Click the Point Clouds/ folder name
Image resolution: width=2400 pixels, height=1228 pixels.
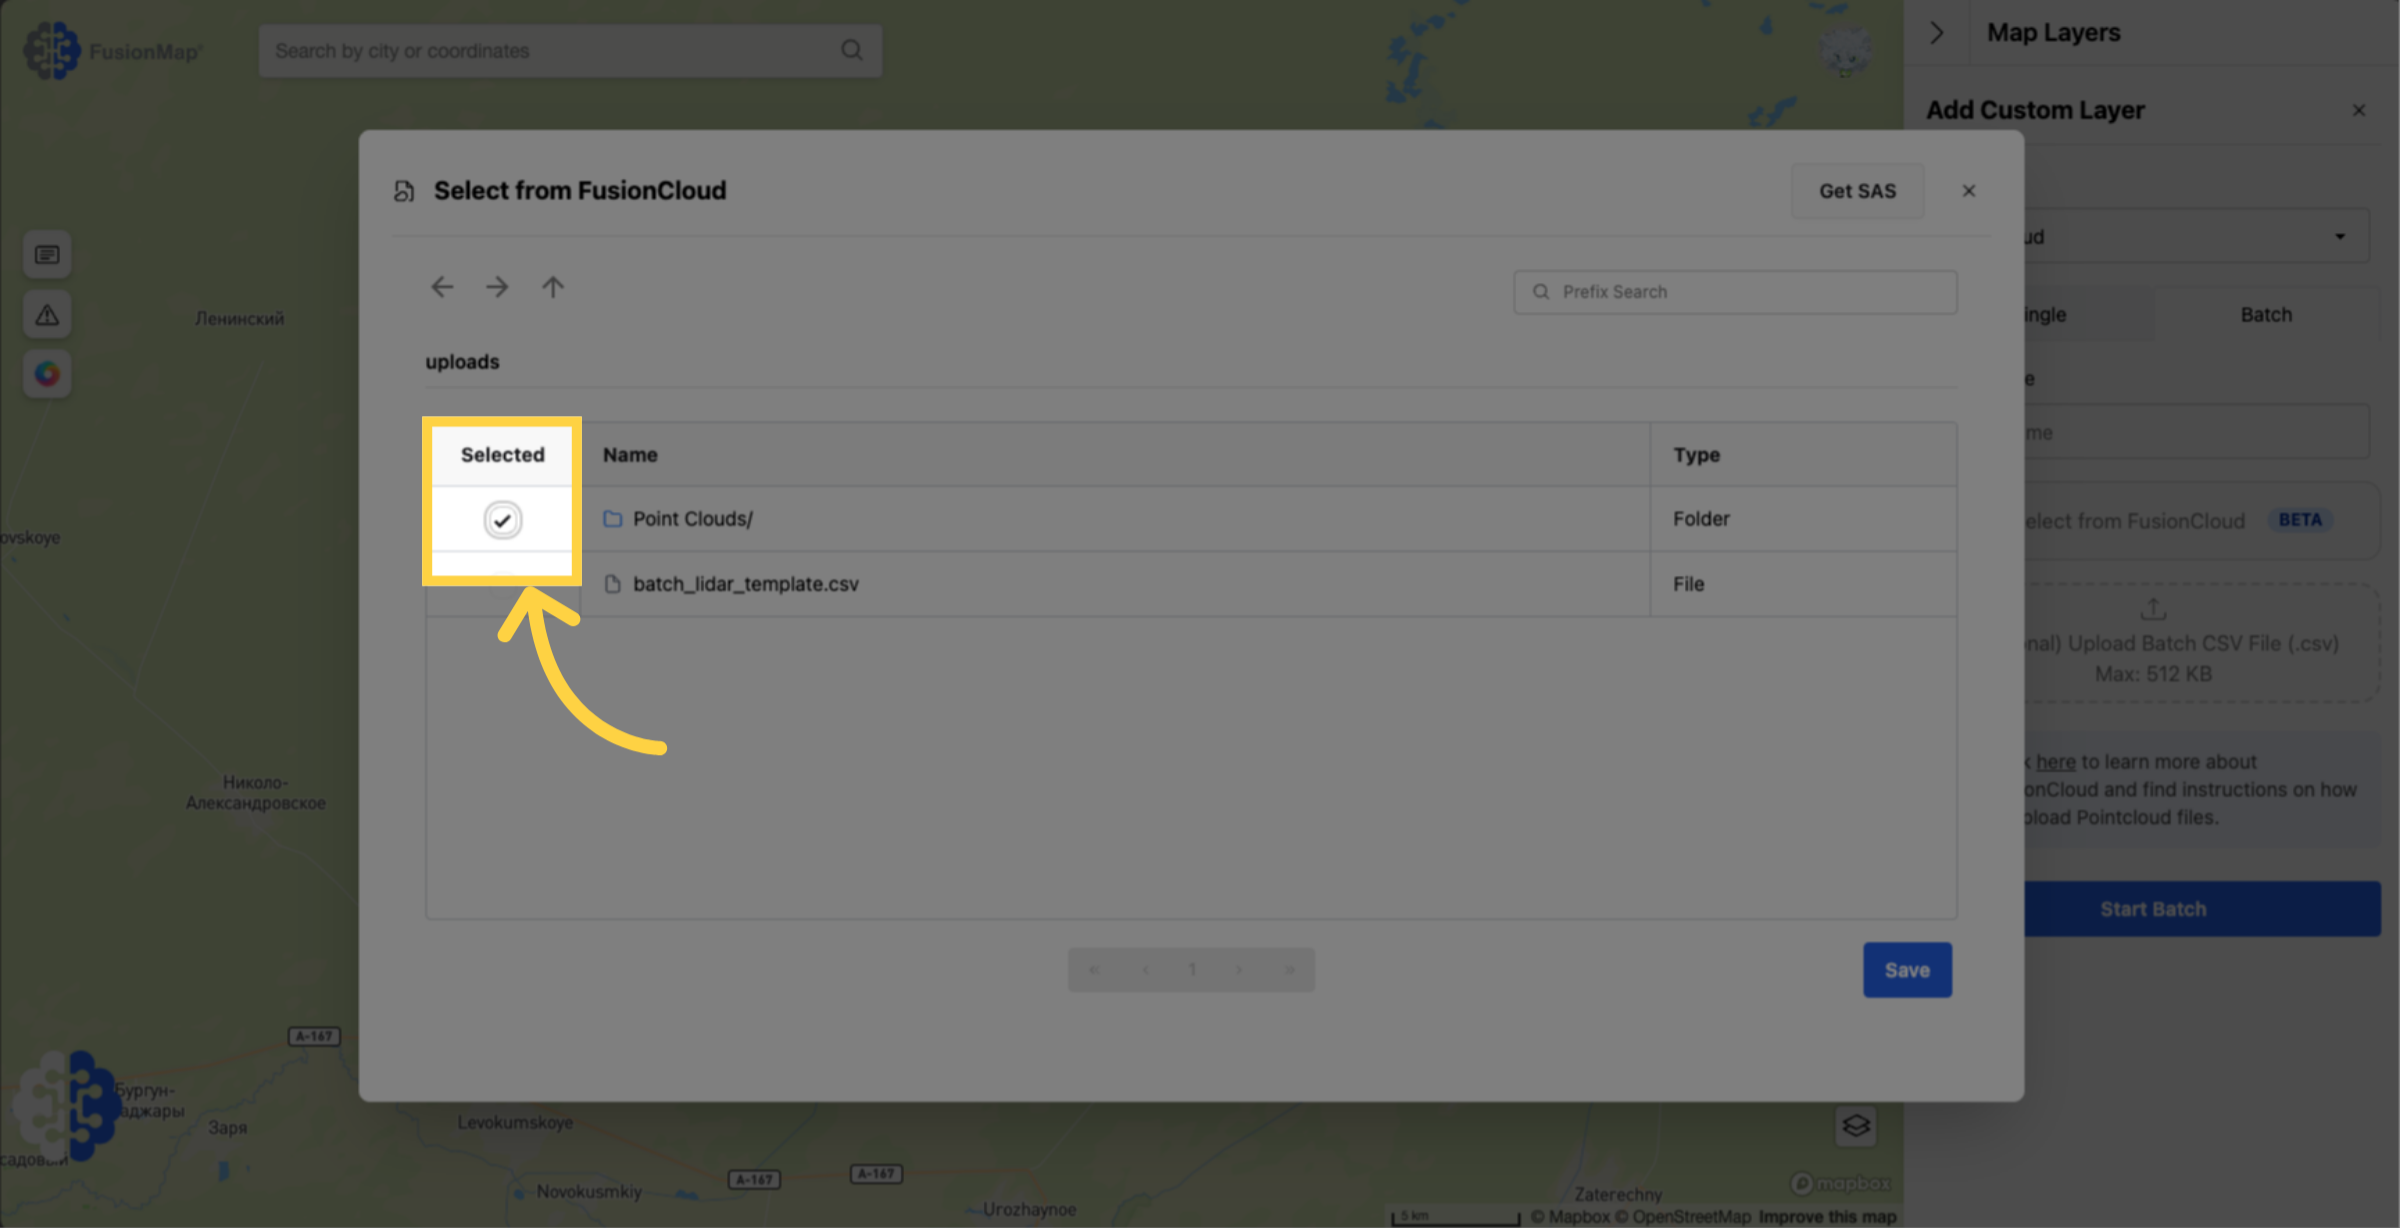(x=693, y=519)
